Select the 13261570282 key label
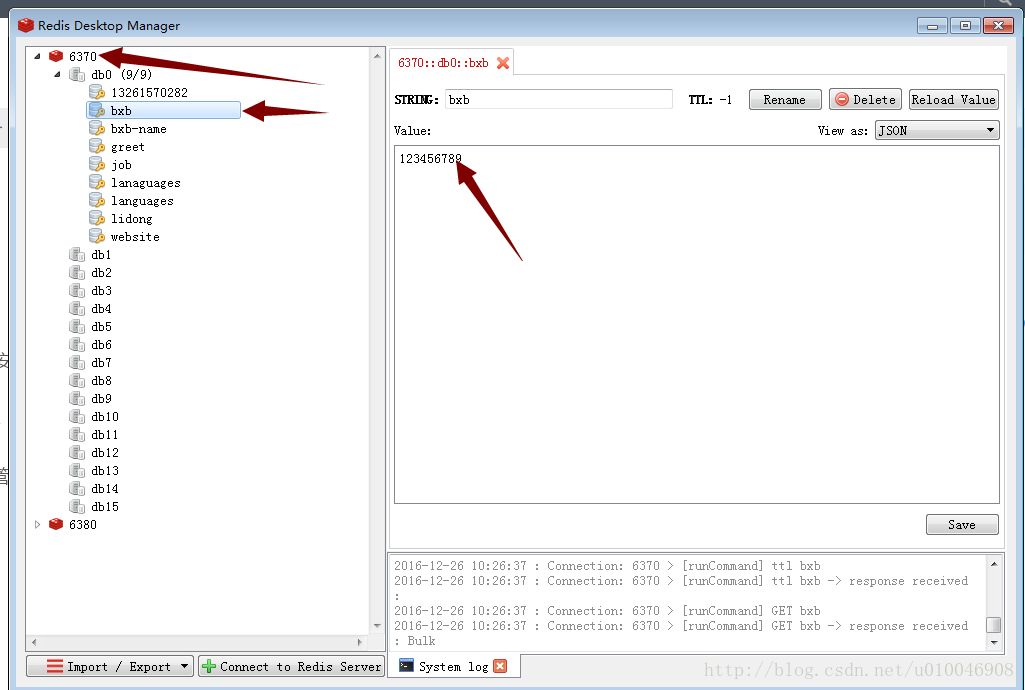The image size is (1025, 690). (149, 93)
